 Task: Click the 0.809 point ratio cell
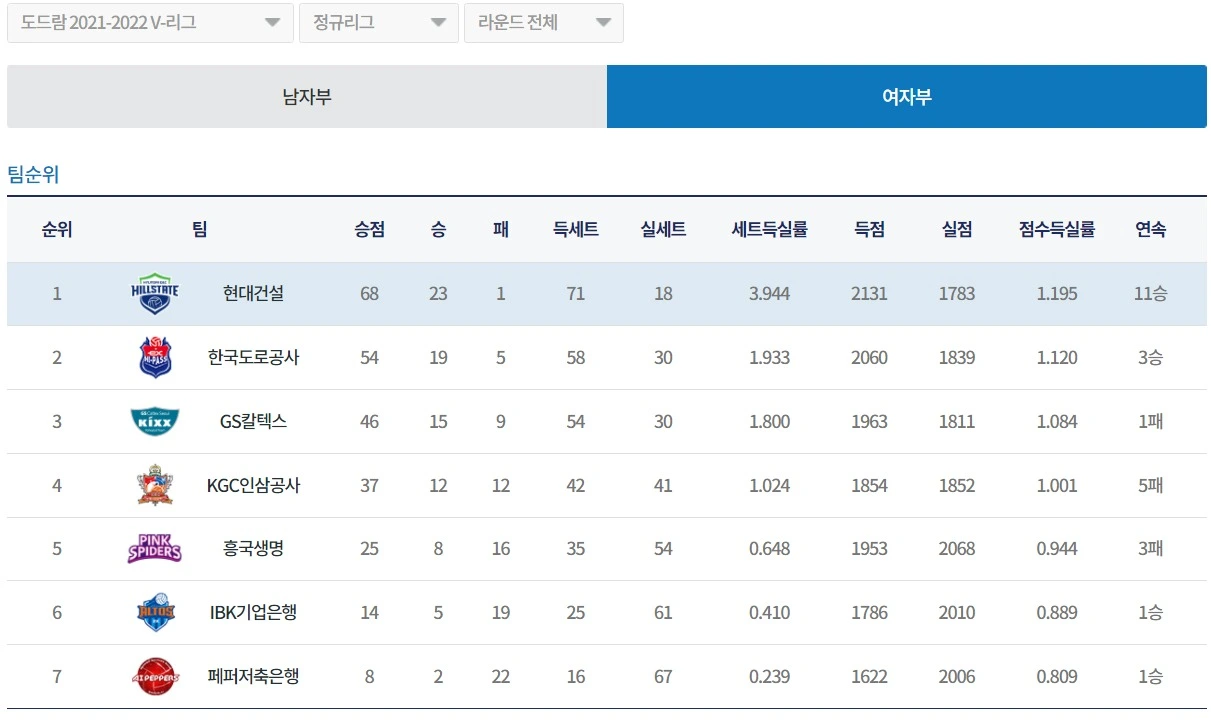[1057, 676]
